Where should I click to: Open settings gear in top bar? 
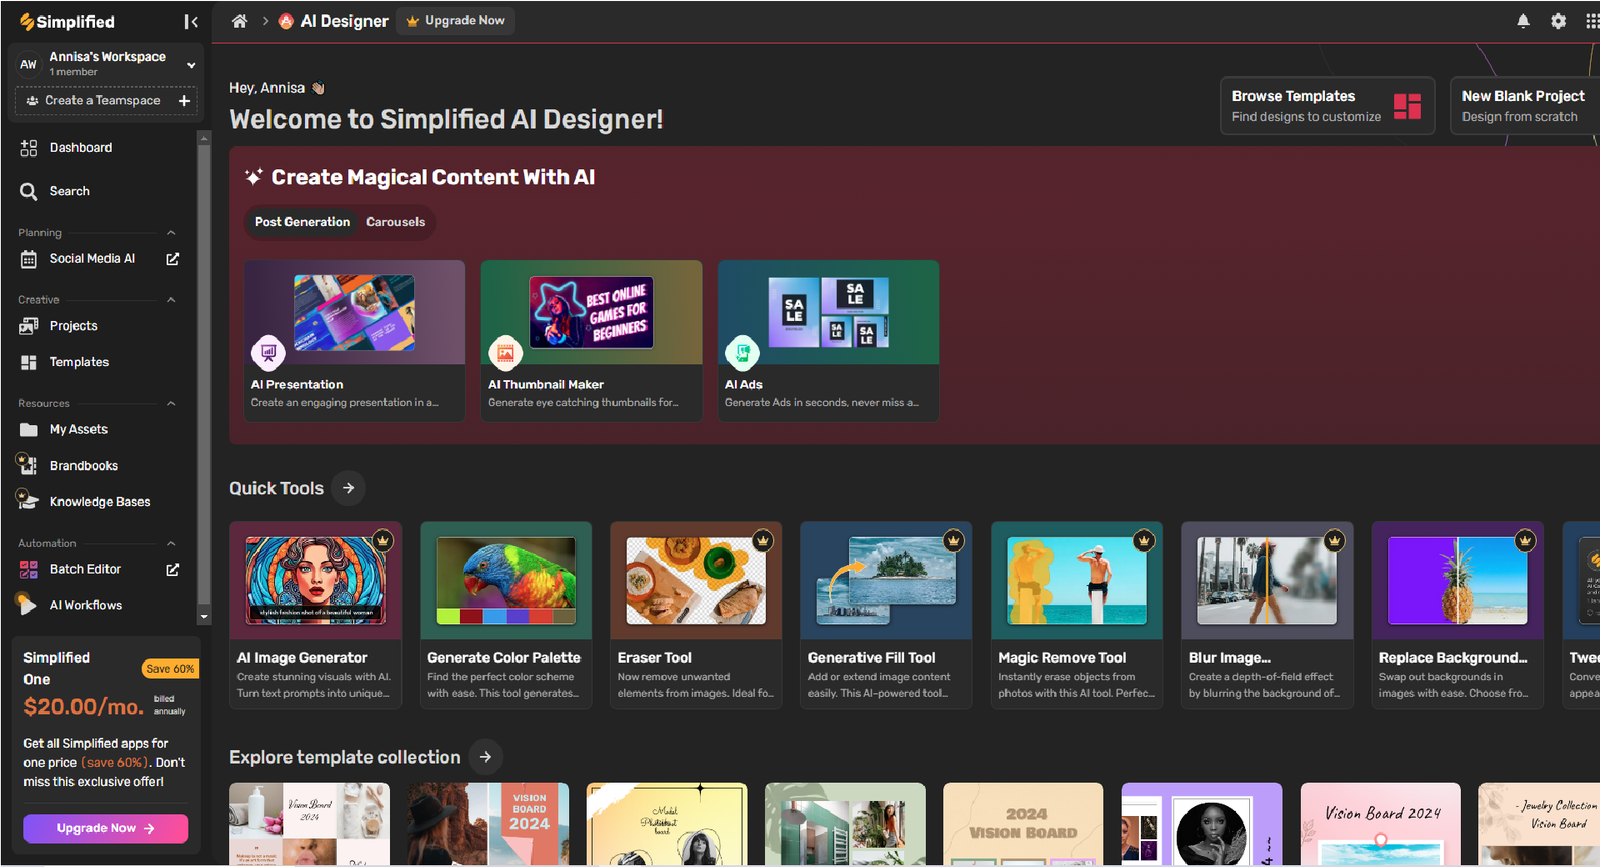pyautogui.click(x=1558, y=21)
